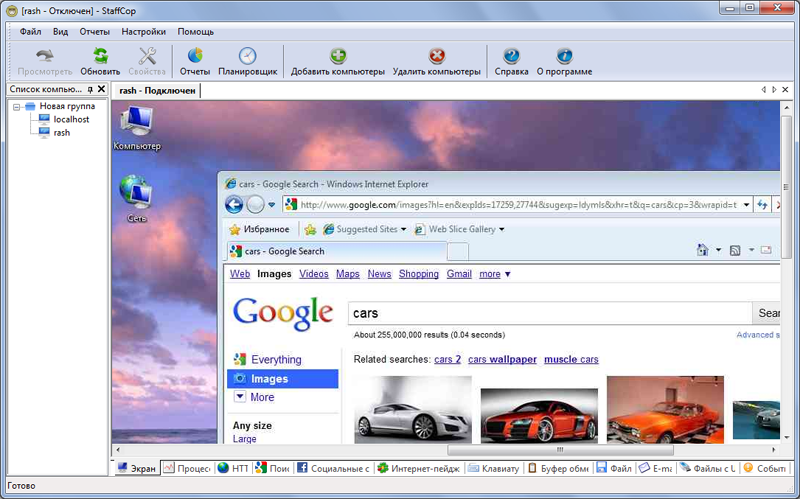Click muscle cars related search link
Screen dimensions: 800x499
[x=571, y=360]
